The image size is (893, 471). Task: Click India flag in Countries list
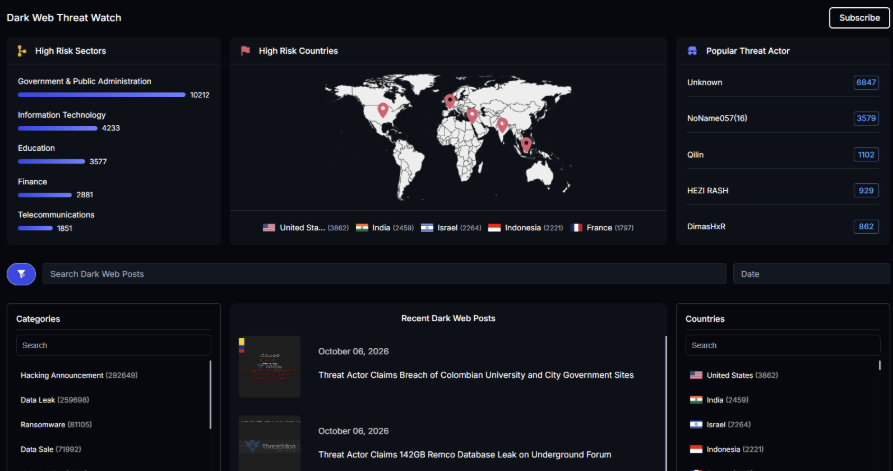pos(696,400)
